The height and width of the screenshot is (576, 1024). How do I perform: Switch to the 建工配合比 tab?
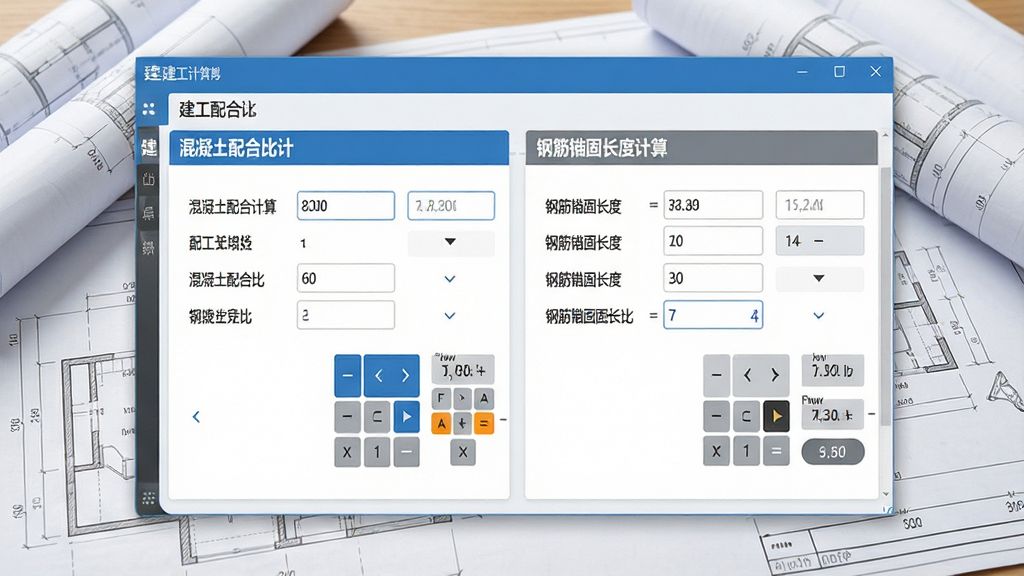217,110
